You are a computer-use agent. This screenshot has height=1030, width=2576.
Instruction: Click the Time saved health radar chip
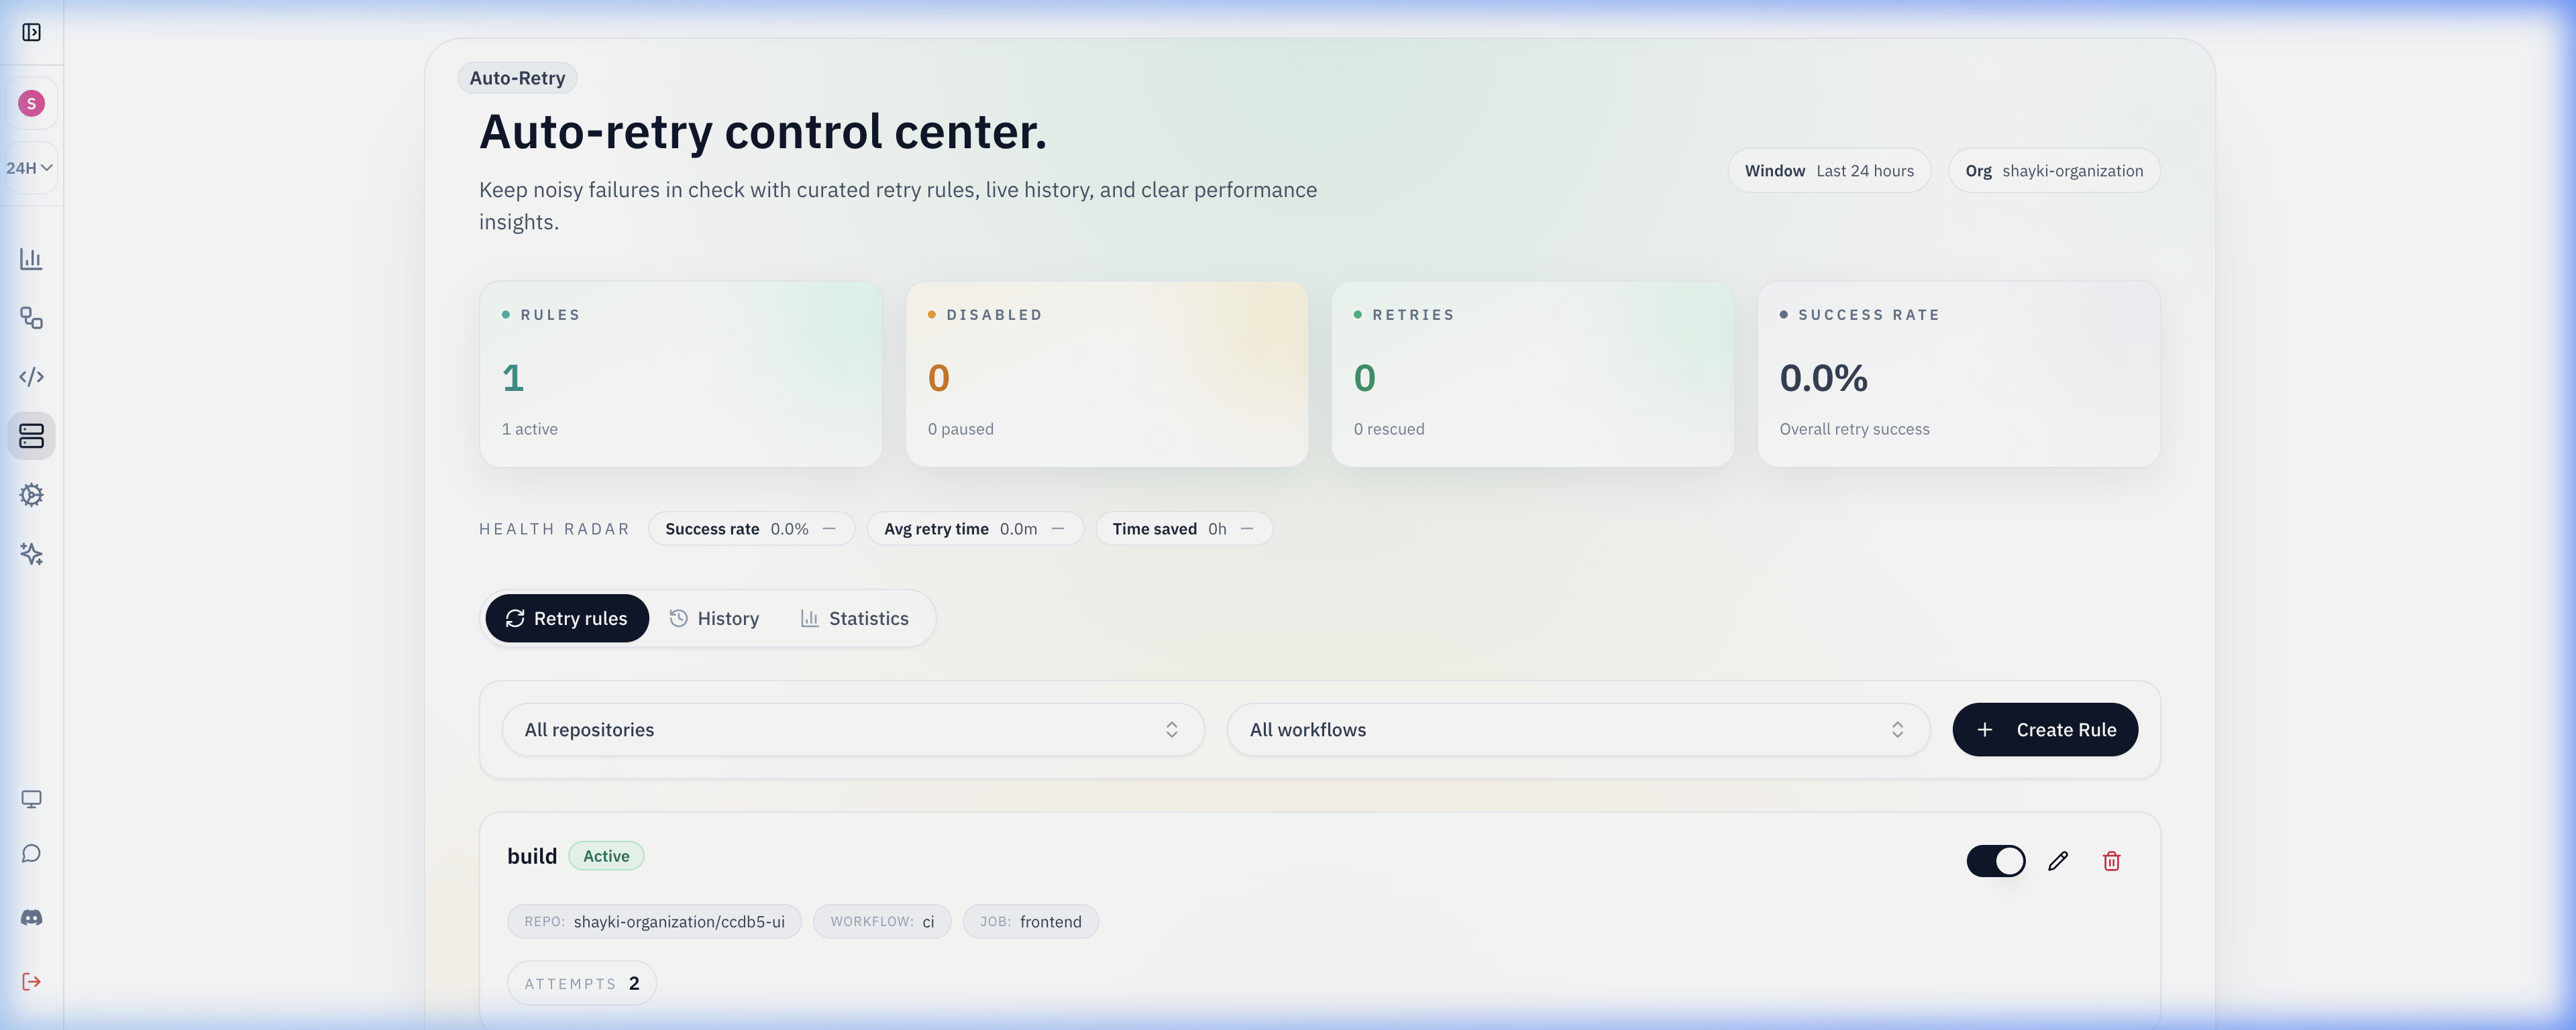tap(1184, 528)
